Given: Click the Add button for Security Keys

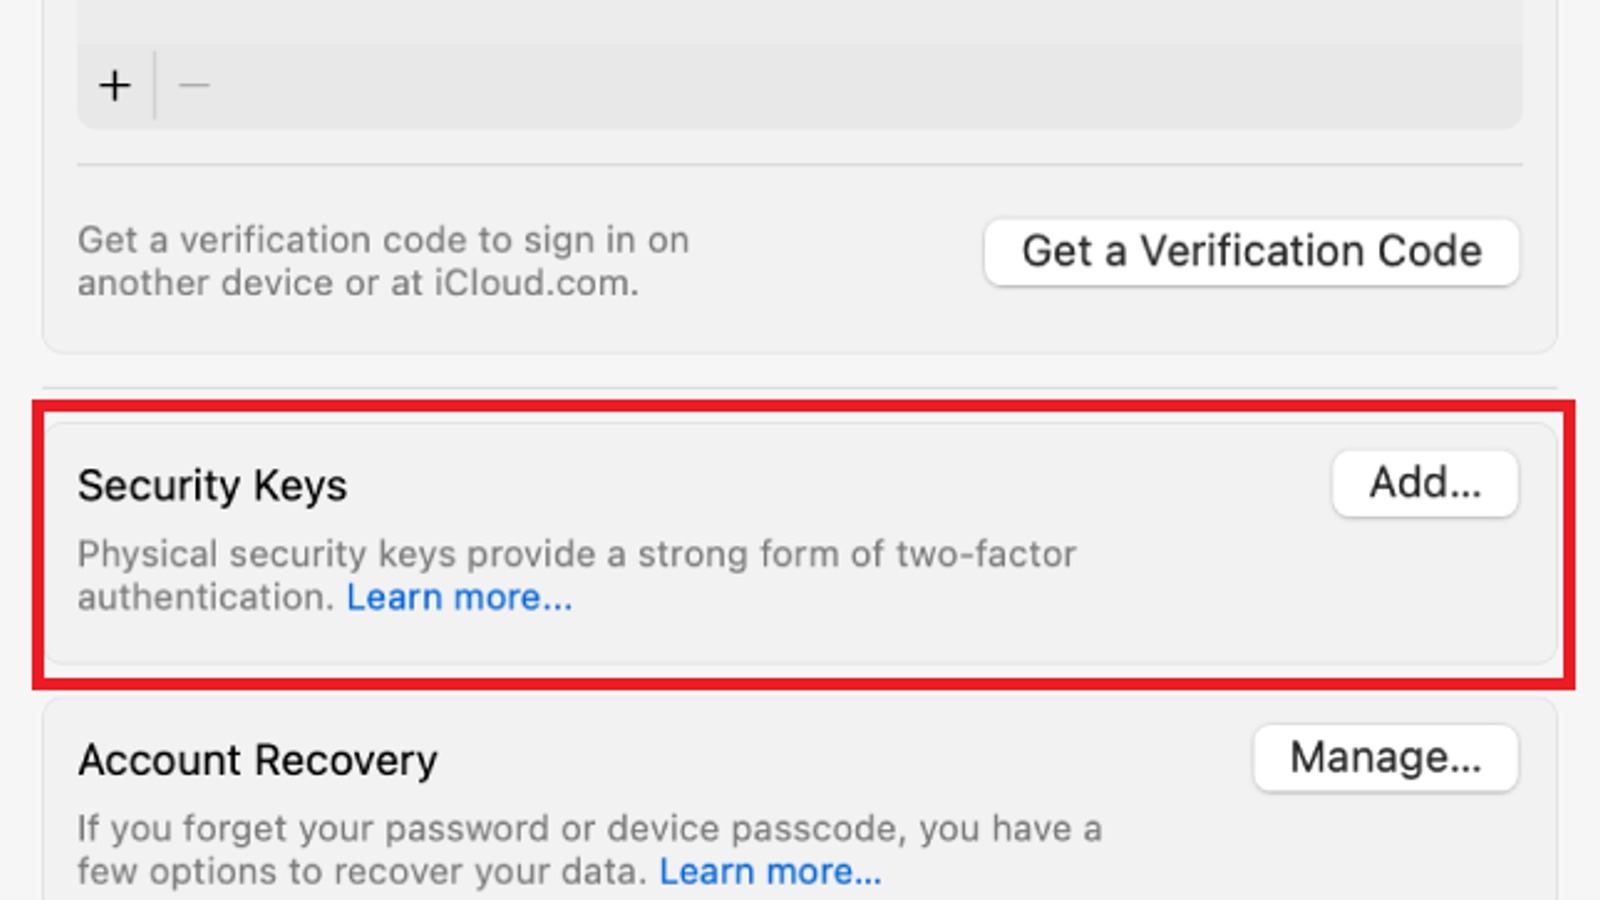Looking at the screenshot, I should tap(1424, 484).
